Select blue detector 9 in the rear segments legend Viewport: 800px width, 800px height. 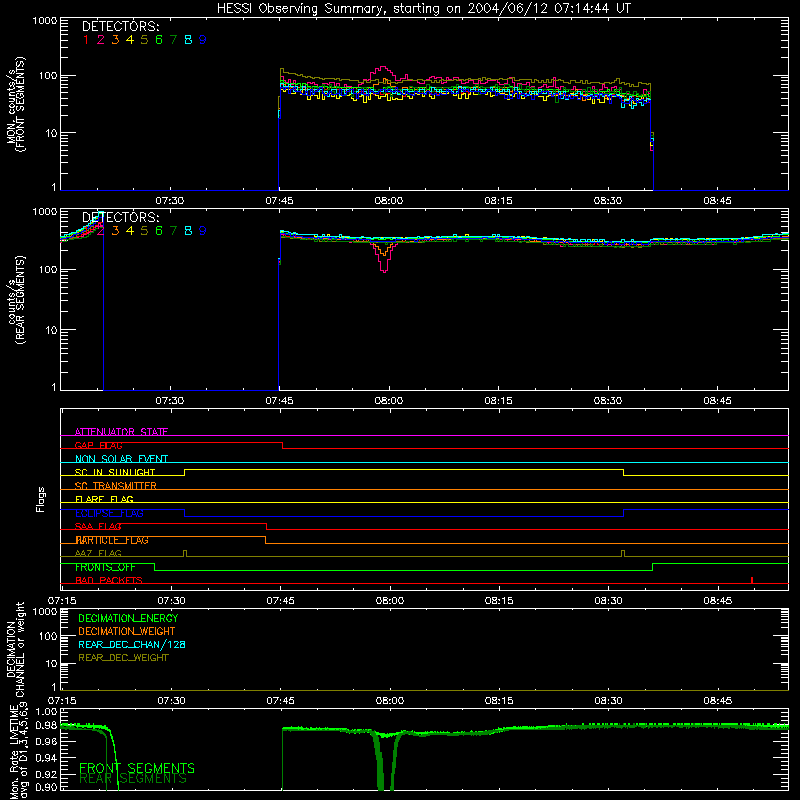tap(203, 231)
